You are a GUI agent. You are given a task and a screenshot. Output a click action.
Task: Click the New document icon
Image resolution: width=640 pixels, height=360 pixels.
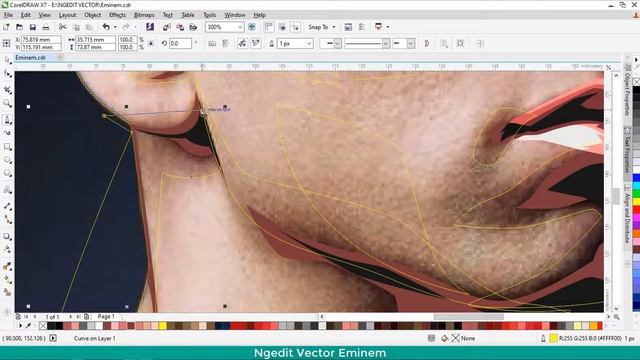click(6, 27)
